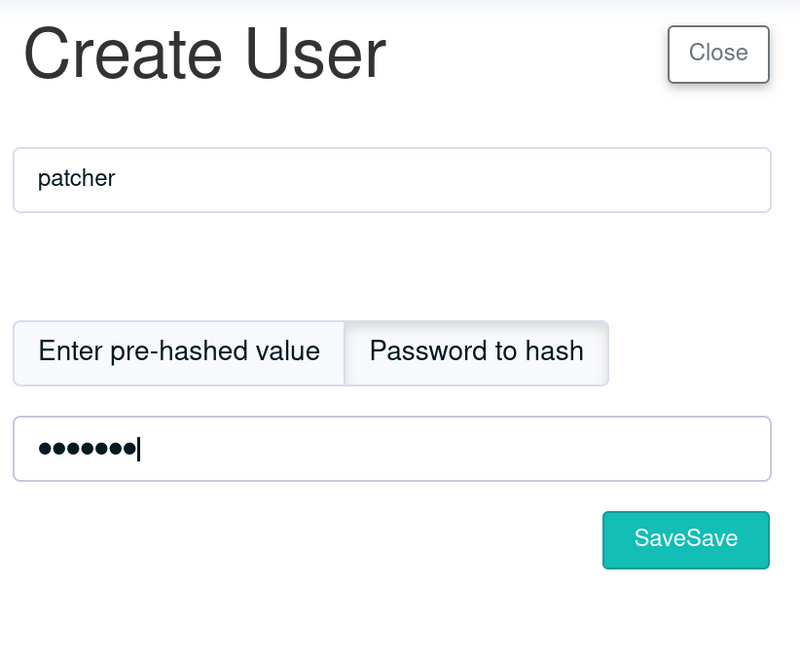Viewport: 800px width, 661px height.
Task: Pick the 'Password to hash' segment
Action: tap(477, 353)
